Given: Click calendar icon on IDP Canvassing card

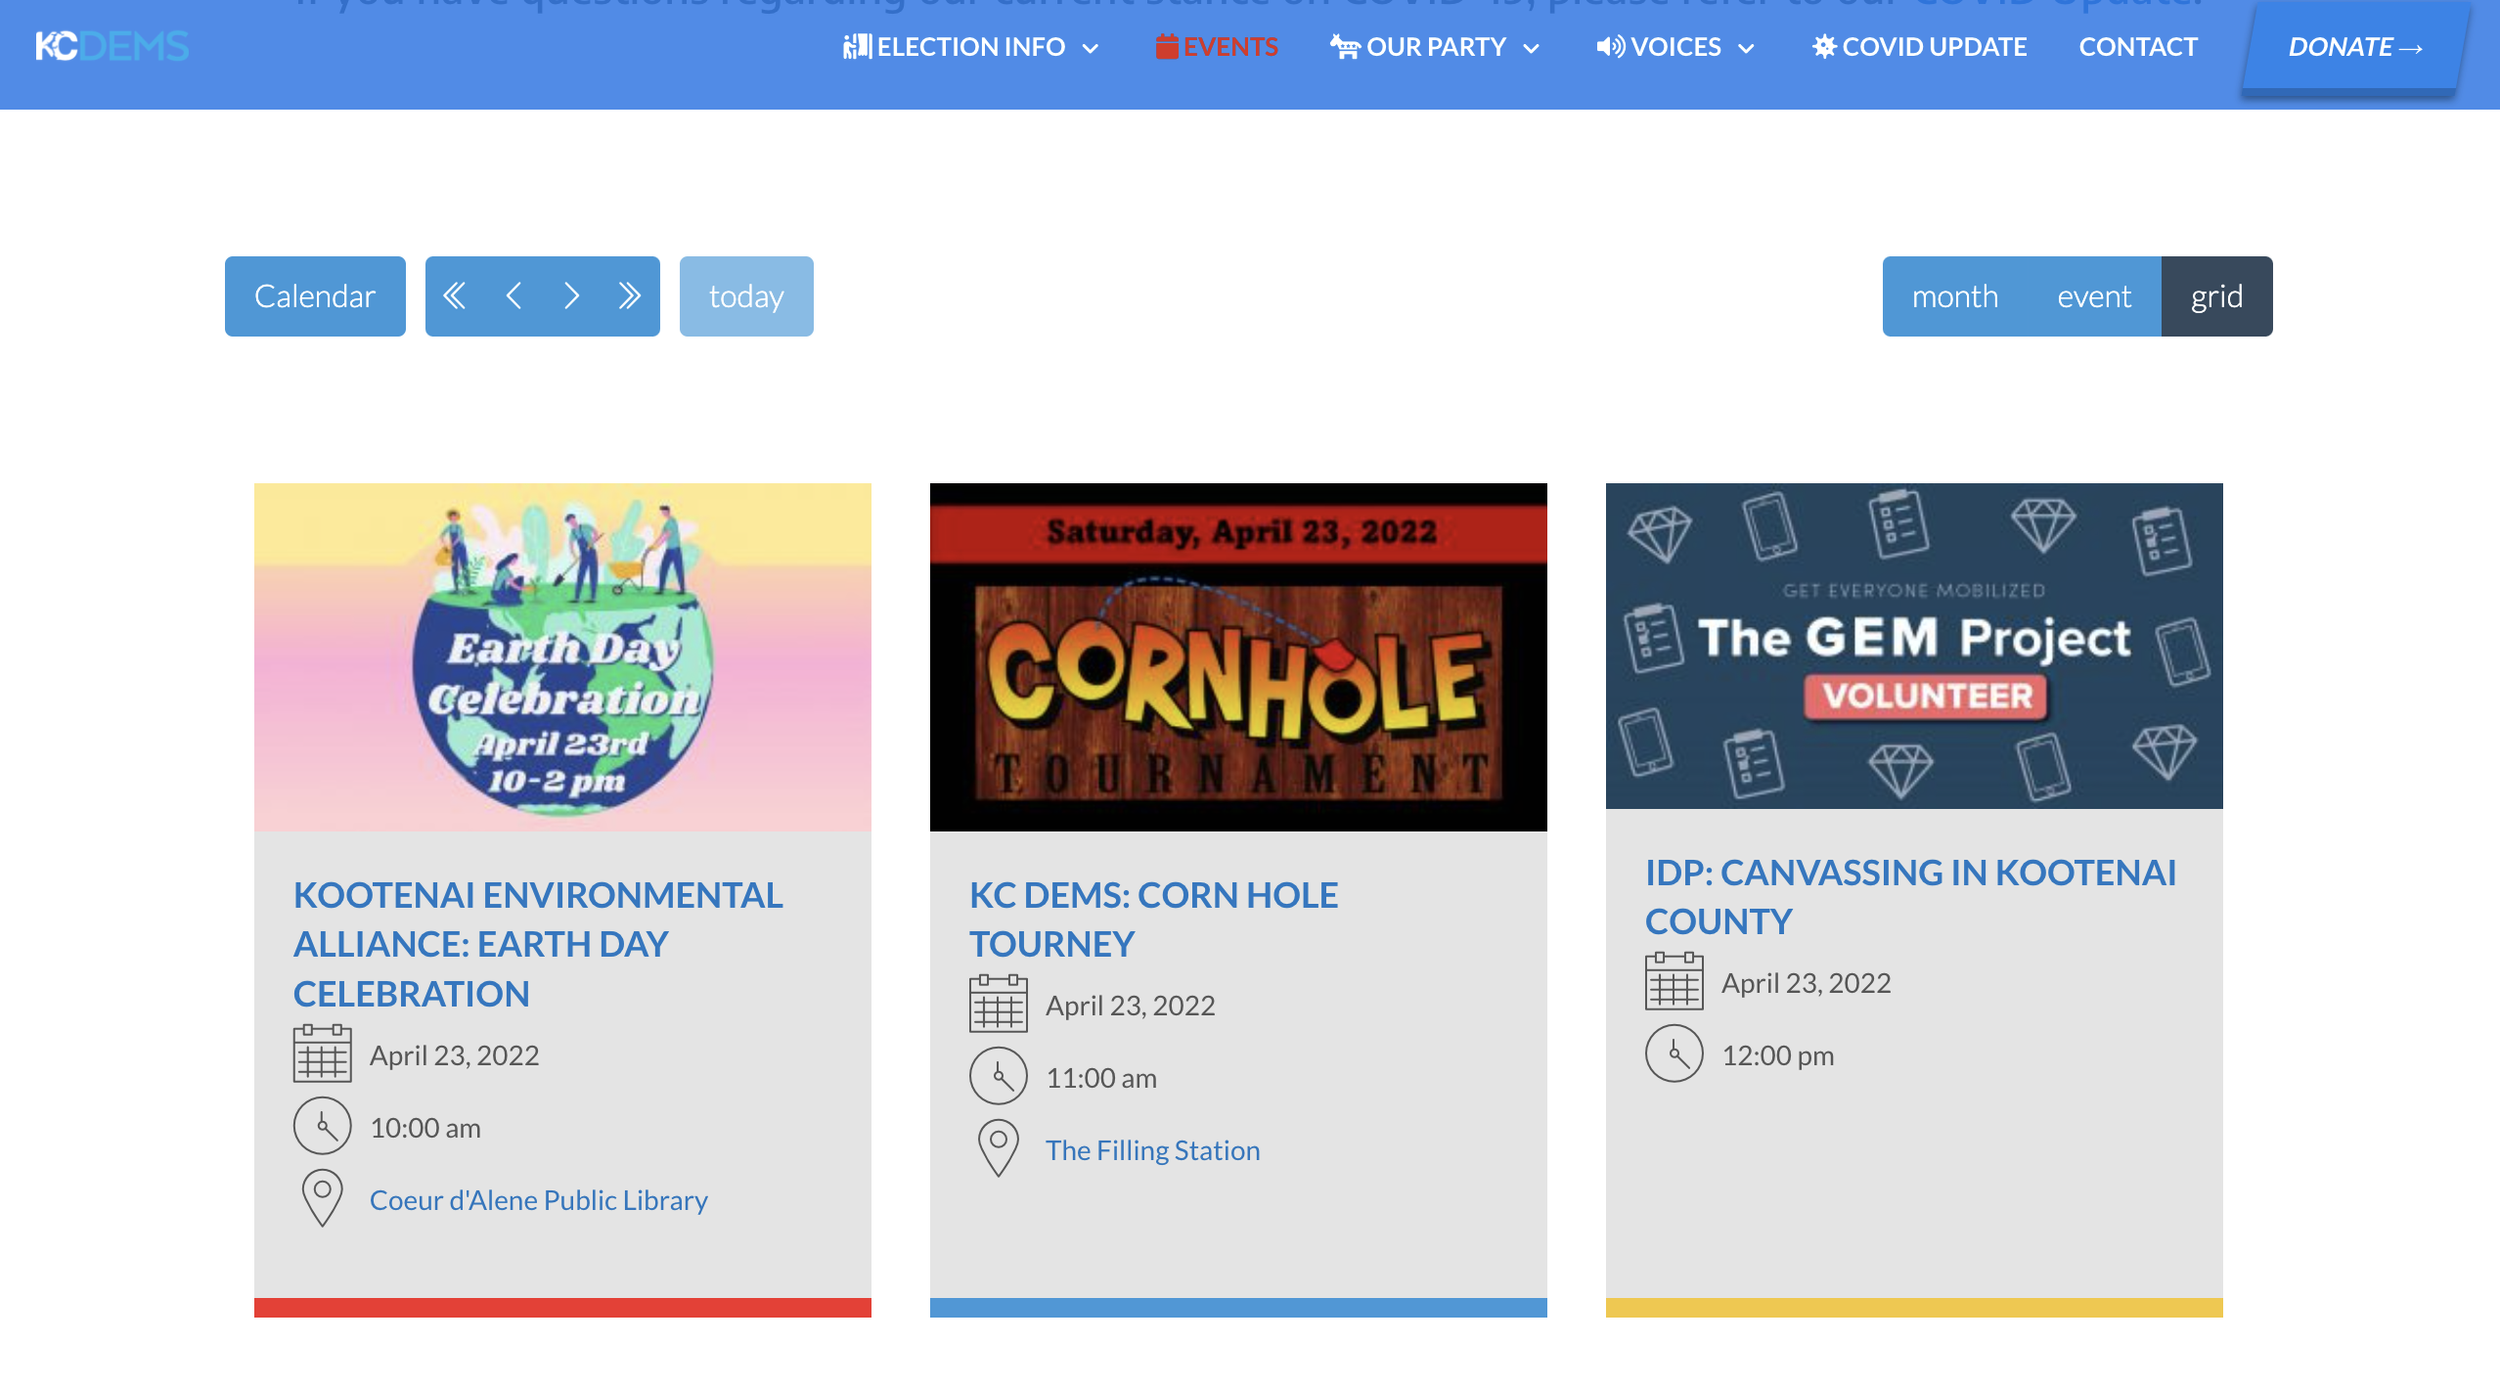Looking at the screenshot, I should (x=1674, y=981).
